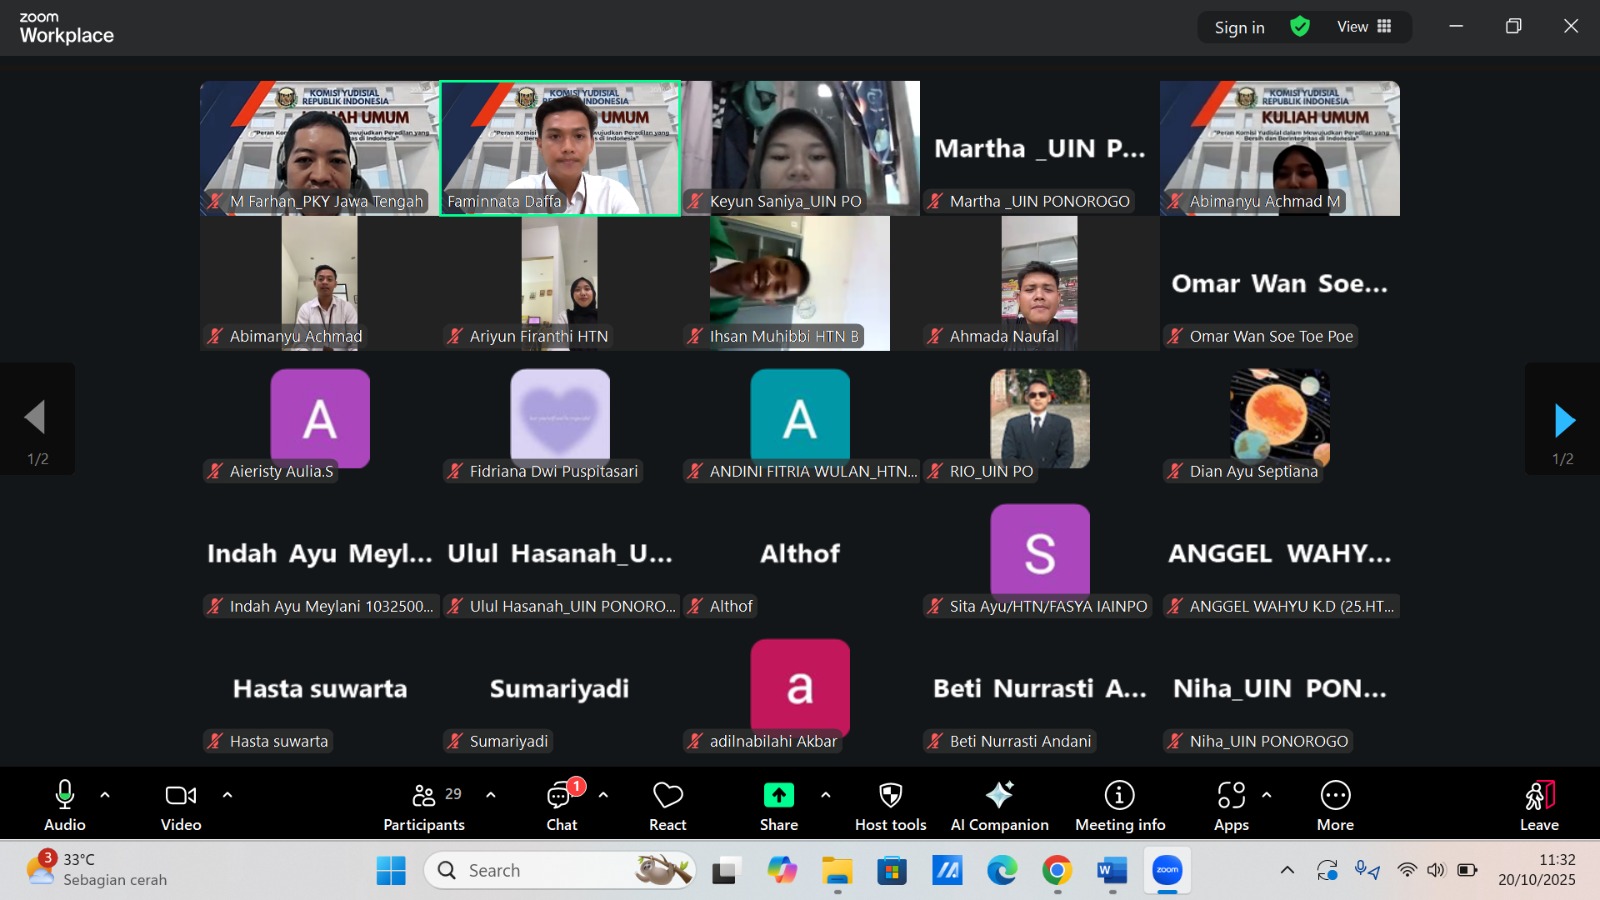Go to next page of participants
This screenshot has height=900, width=1600.
(1564, 421)
